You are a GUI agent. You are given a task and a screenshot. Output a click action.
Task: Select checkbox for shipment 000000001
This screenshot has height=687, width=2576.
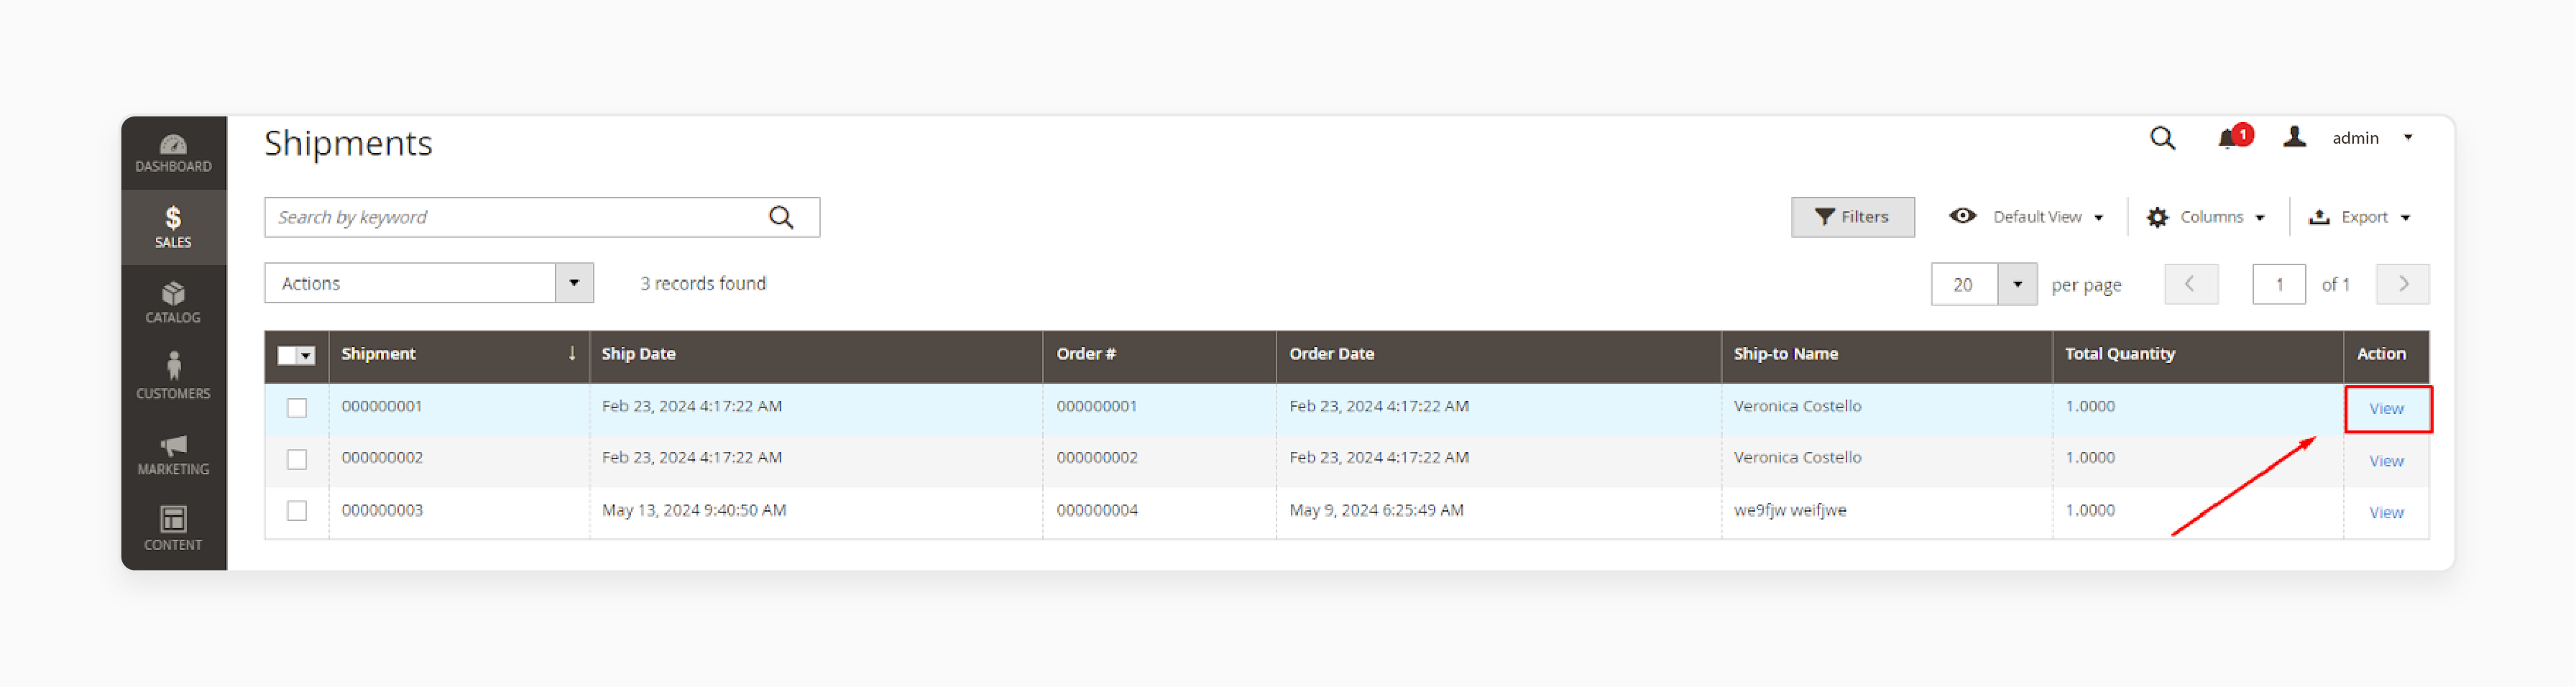tap(297, 408)
